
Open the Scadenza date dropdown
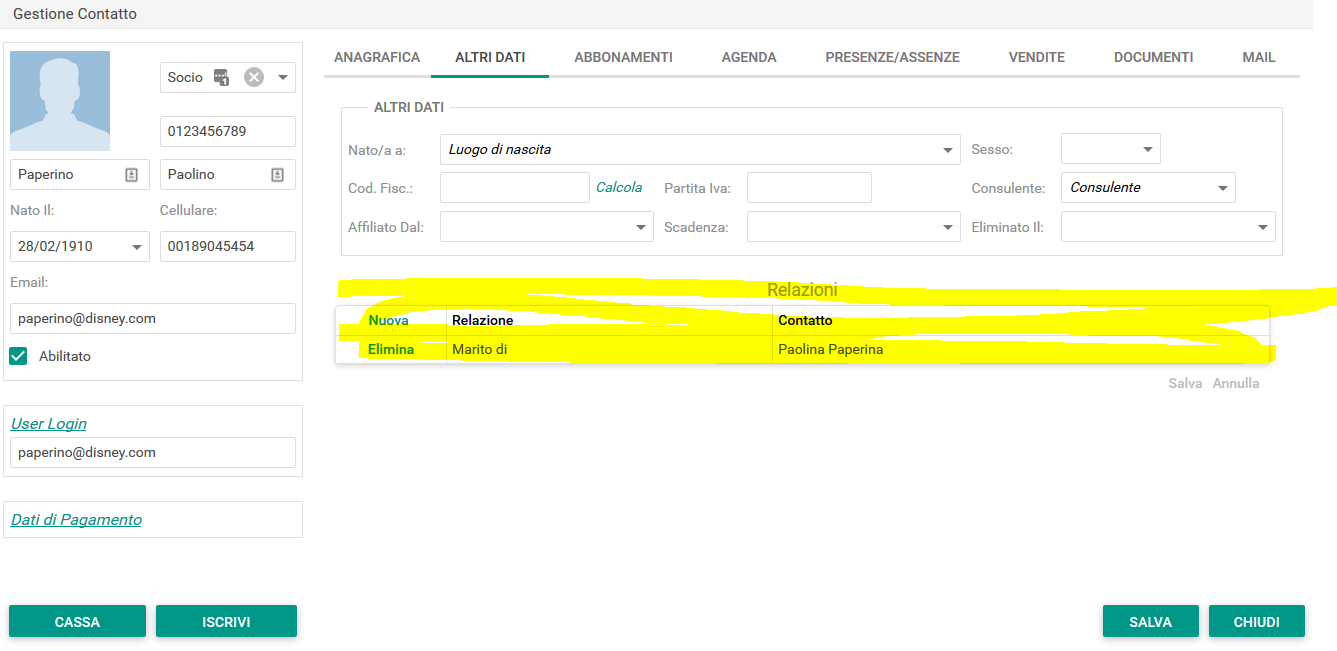click(x=947, y=228)
